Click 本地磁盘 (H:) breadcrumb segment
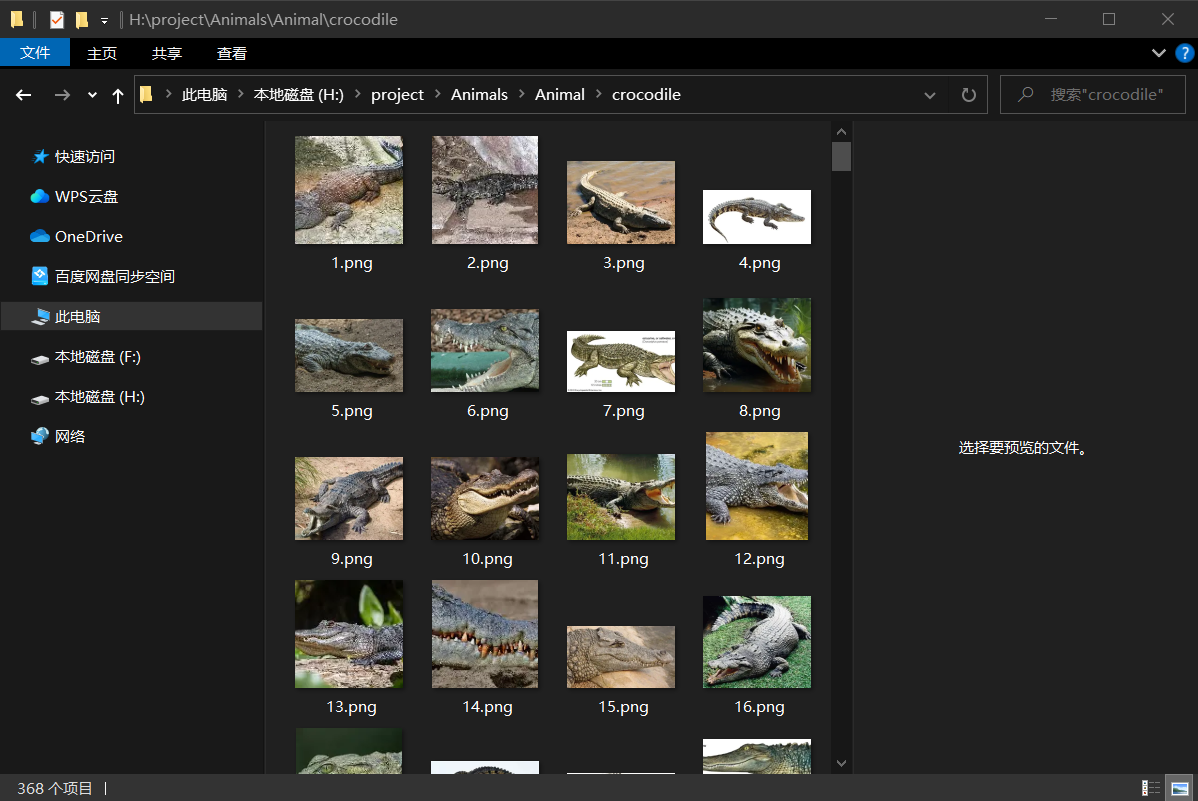The width and height of the screenshot is (1198, 801). (299, 95)
